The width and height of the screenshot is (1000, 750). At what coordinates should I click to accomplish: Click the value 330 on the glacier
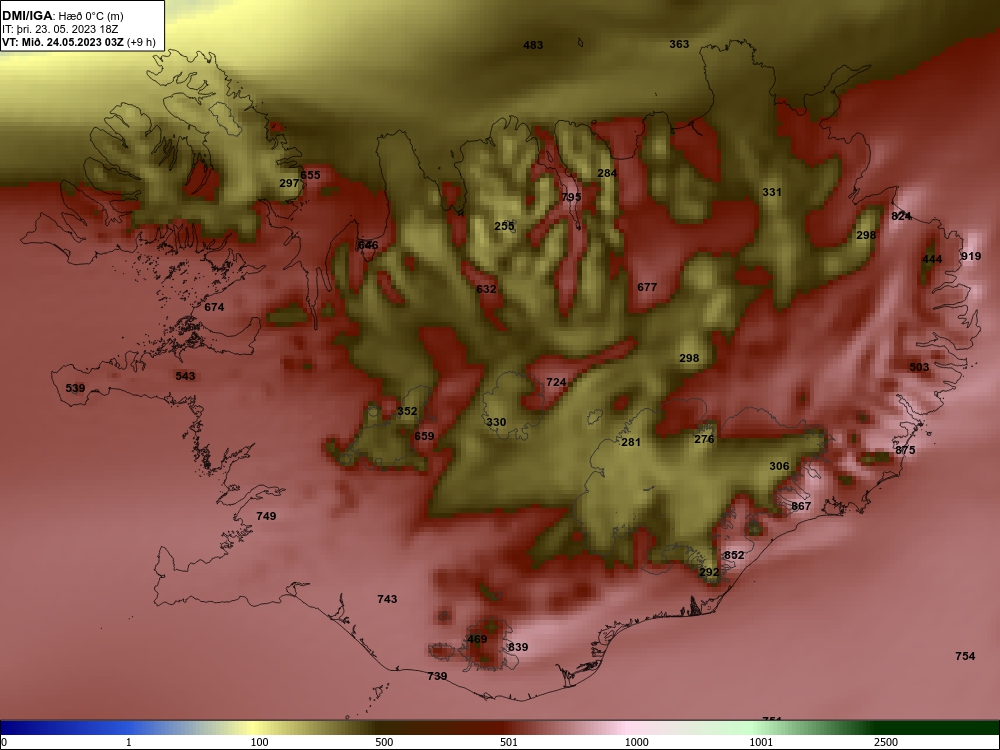[496, 422]
